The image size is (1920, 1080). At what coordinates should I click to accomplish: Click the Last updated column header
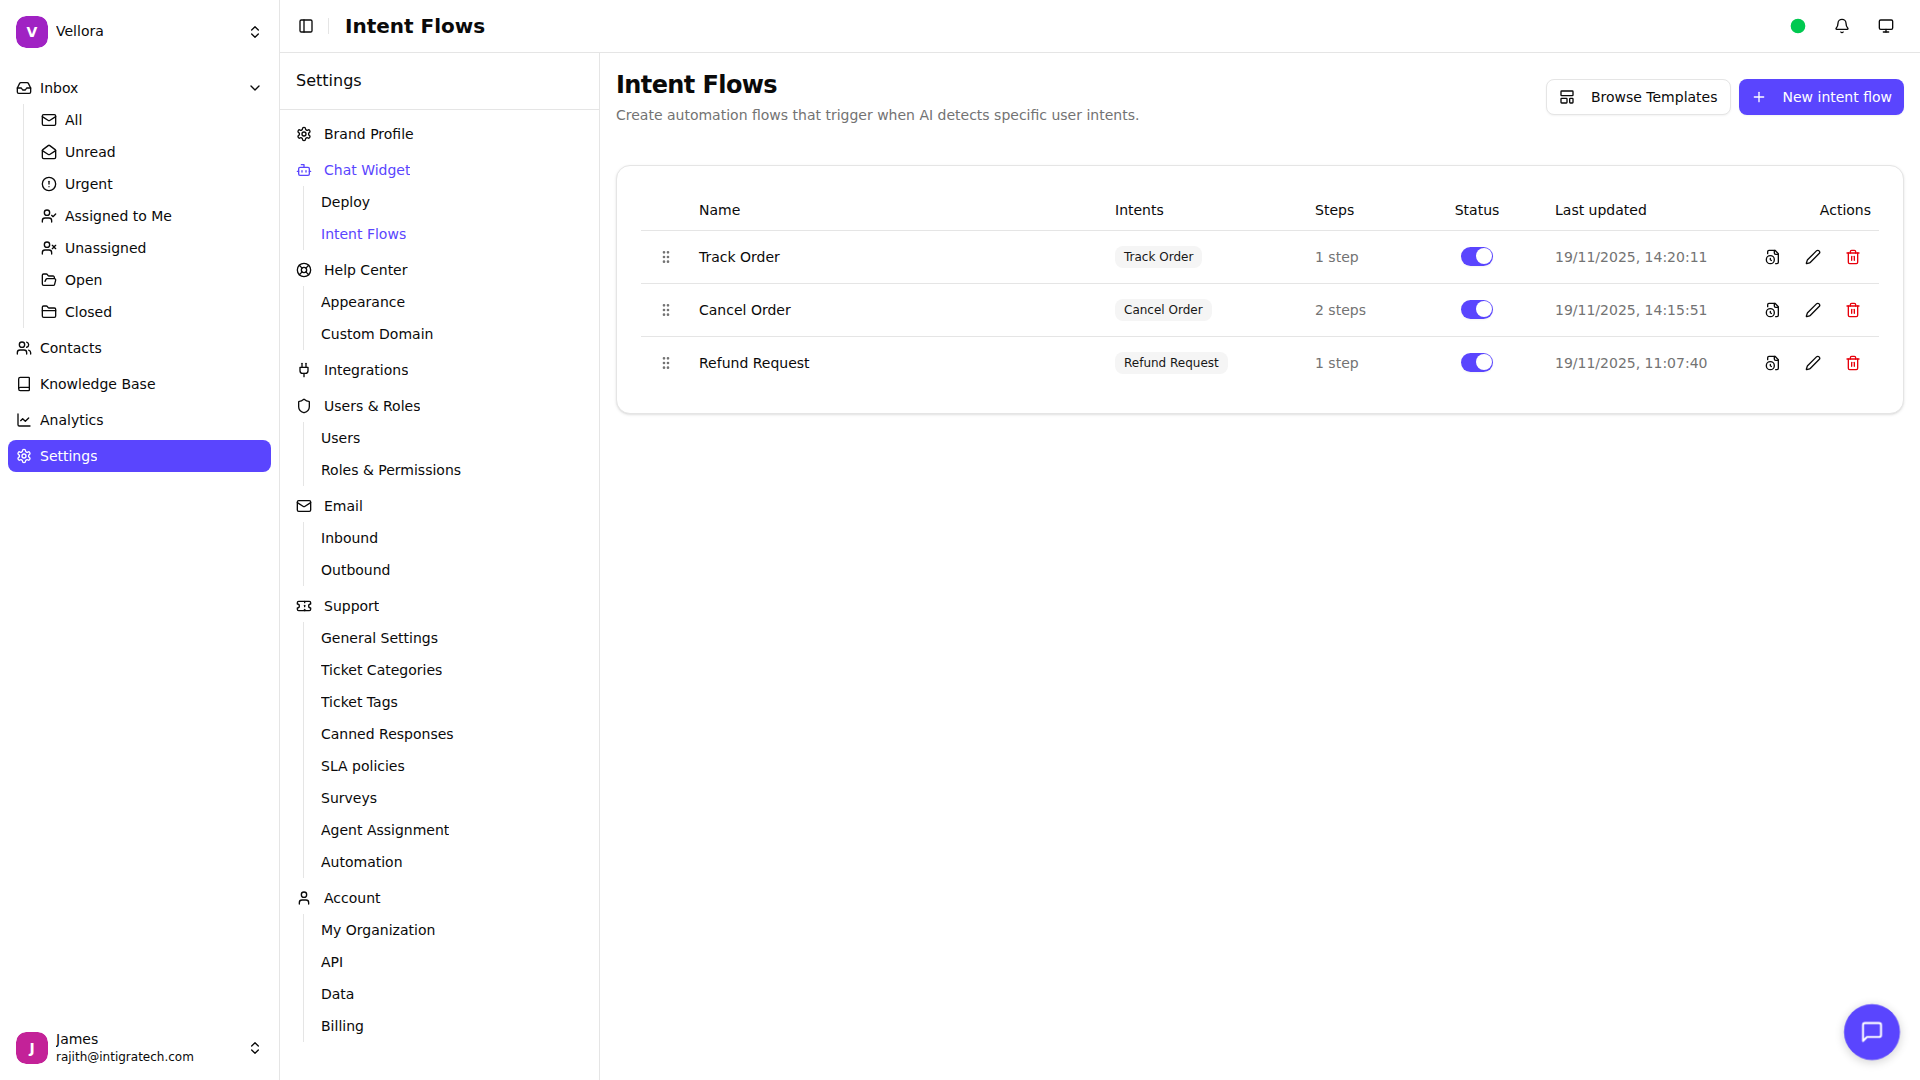[1600, 210]
